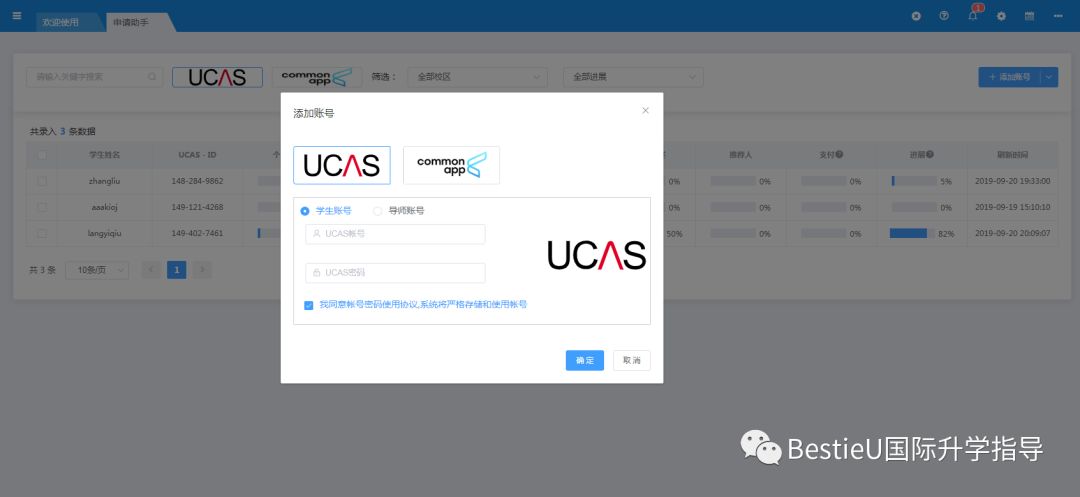
Task: Click the blue 添加账号 button
Action: [1010, 77]
